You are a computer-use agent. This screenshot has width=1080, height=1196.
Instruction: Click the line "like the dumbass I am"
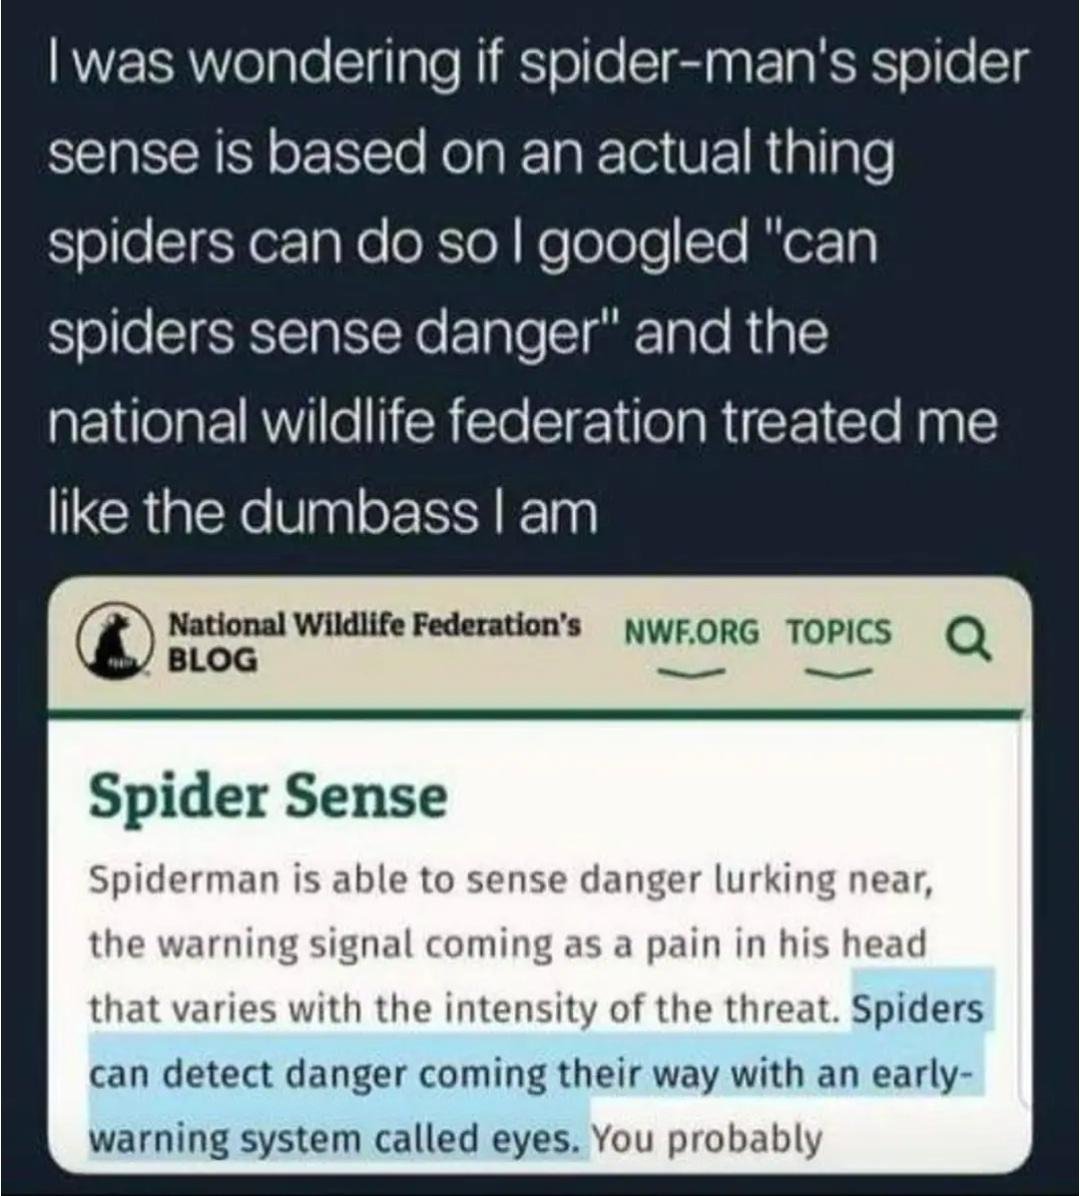tap(323, 511)
